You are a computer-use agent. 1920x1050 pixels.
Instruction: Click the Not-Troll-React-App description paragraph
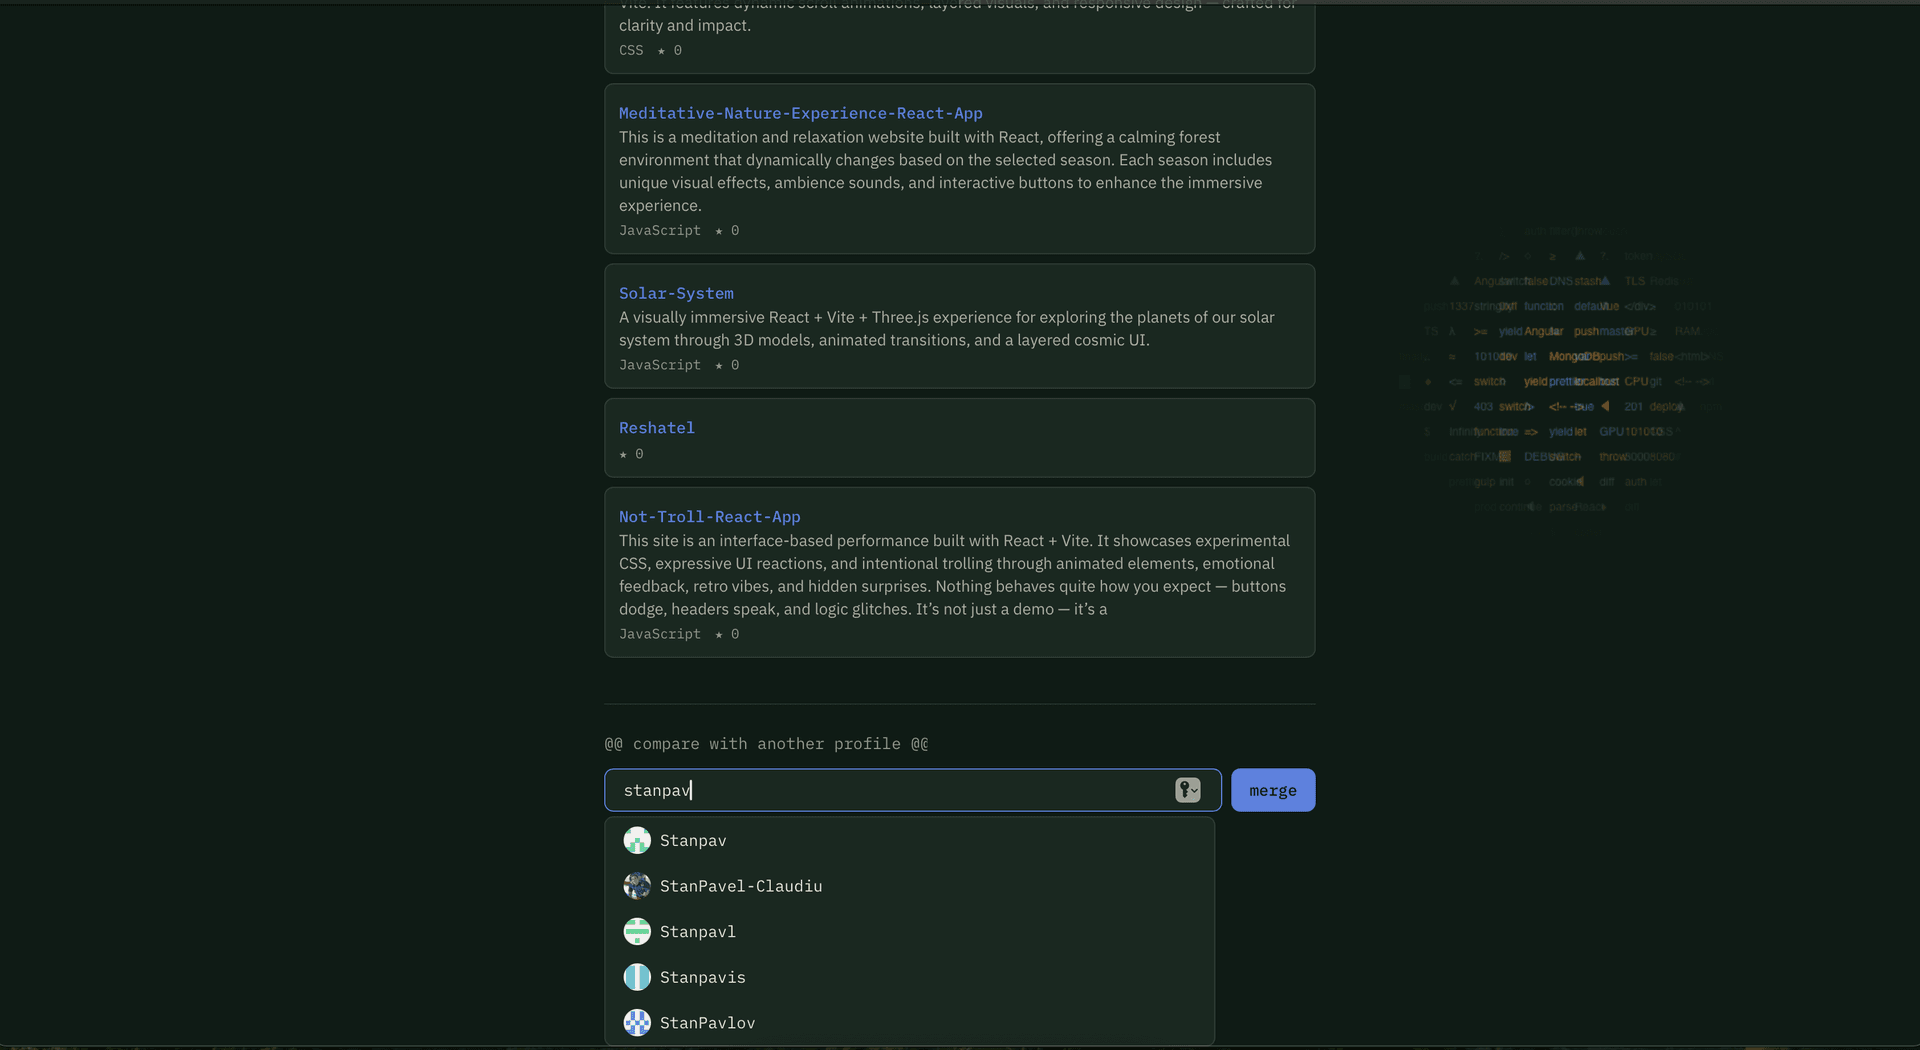tap(954, 575)
